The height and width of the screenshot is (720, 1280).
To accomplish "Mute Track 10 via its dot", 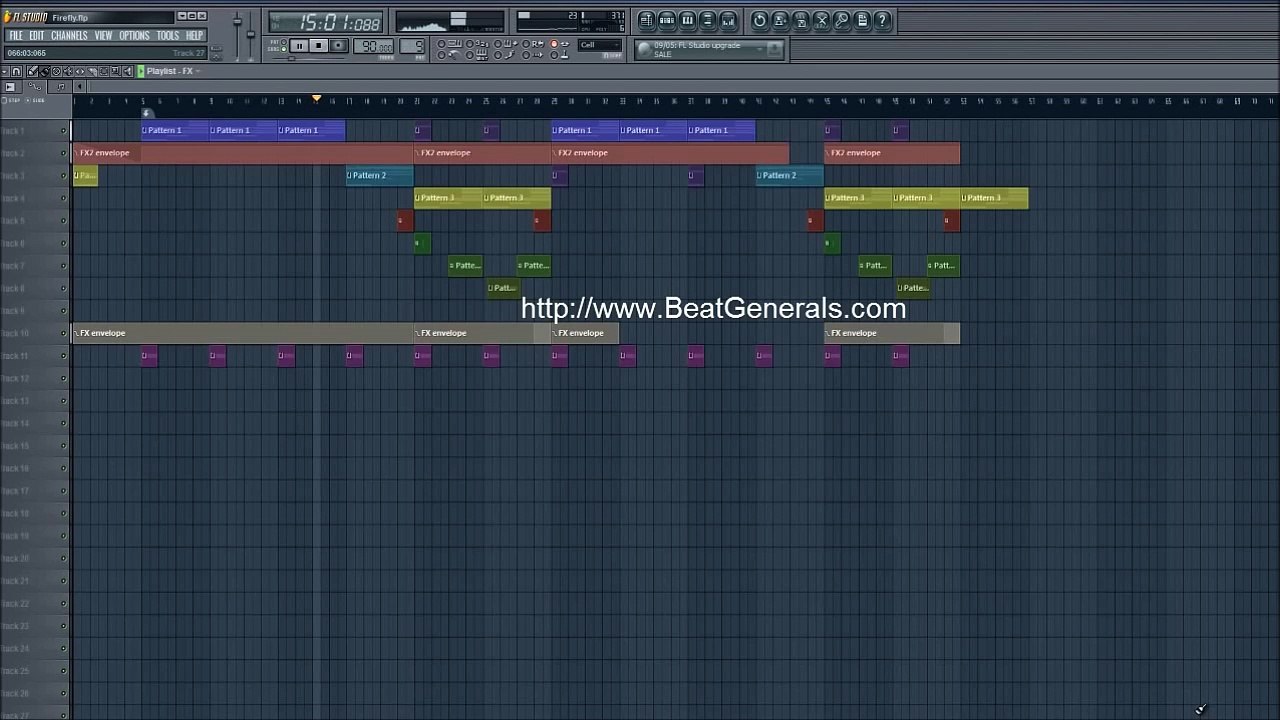I will [x=64, y=333].
